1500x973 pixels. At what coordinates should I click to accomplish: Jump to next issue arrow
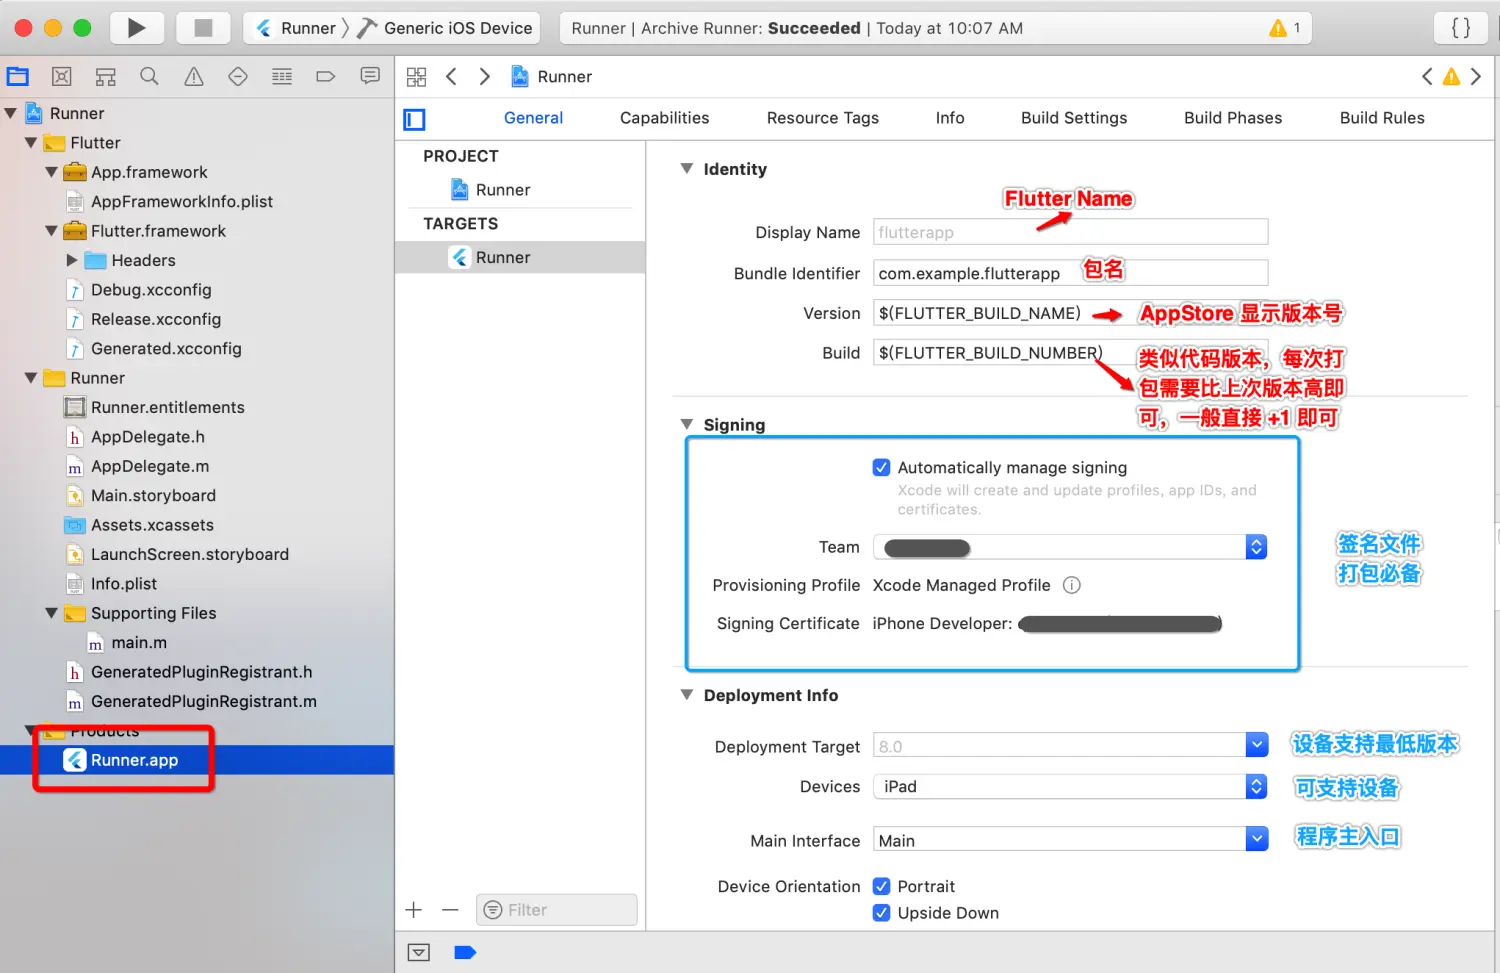point(1476,76)
